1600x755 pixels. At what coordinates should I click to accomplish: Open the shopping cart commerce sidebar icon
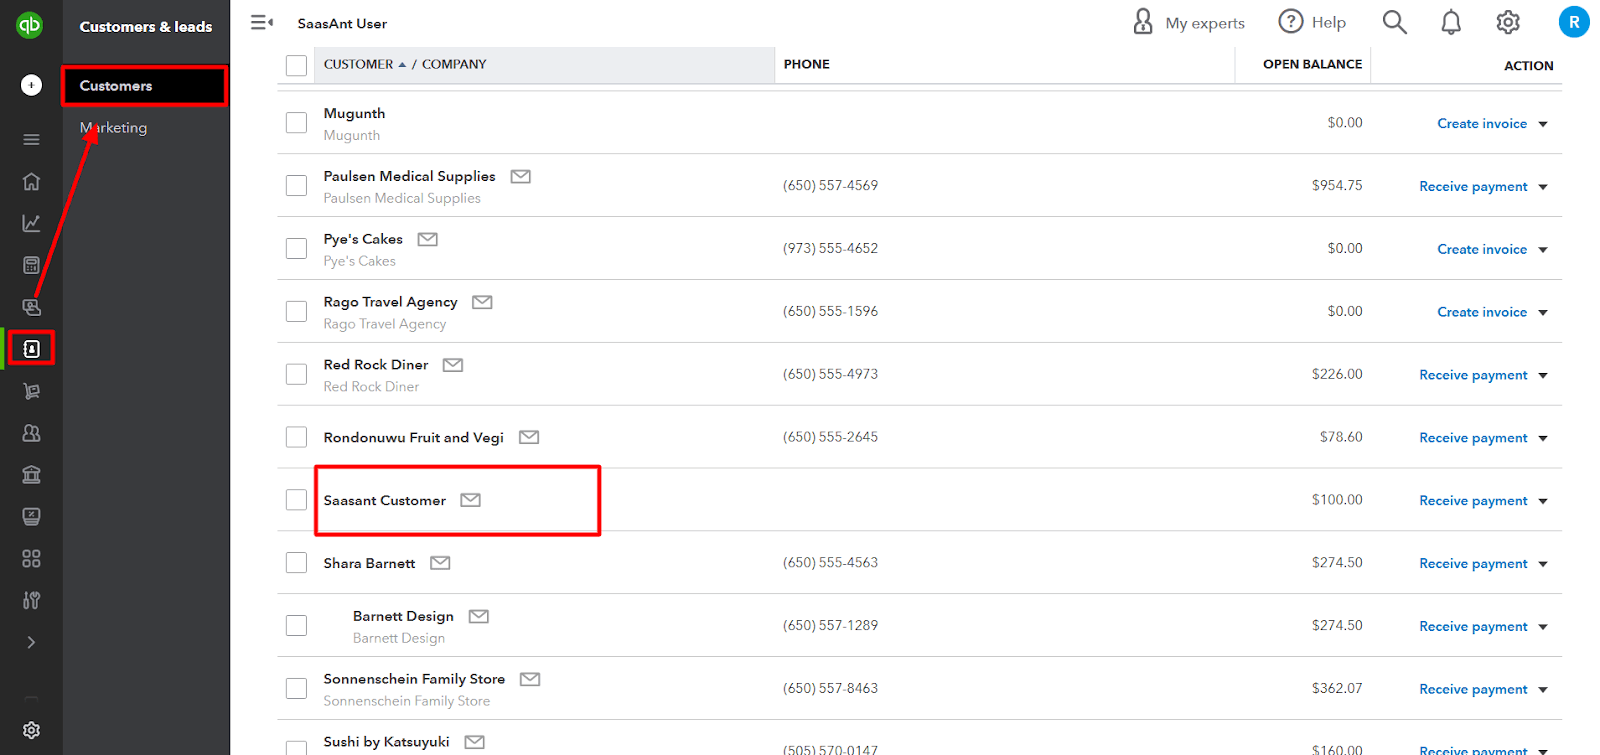point(31,391)
